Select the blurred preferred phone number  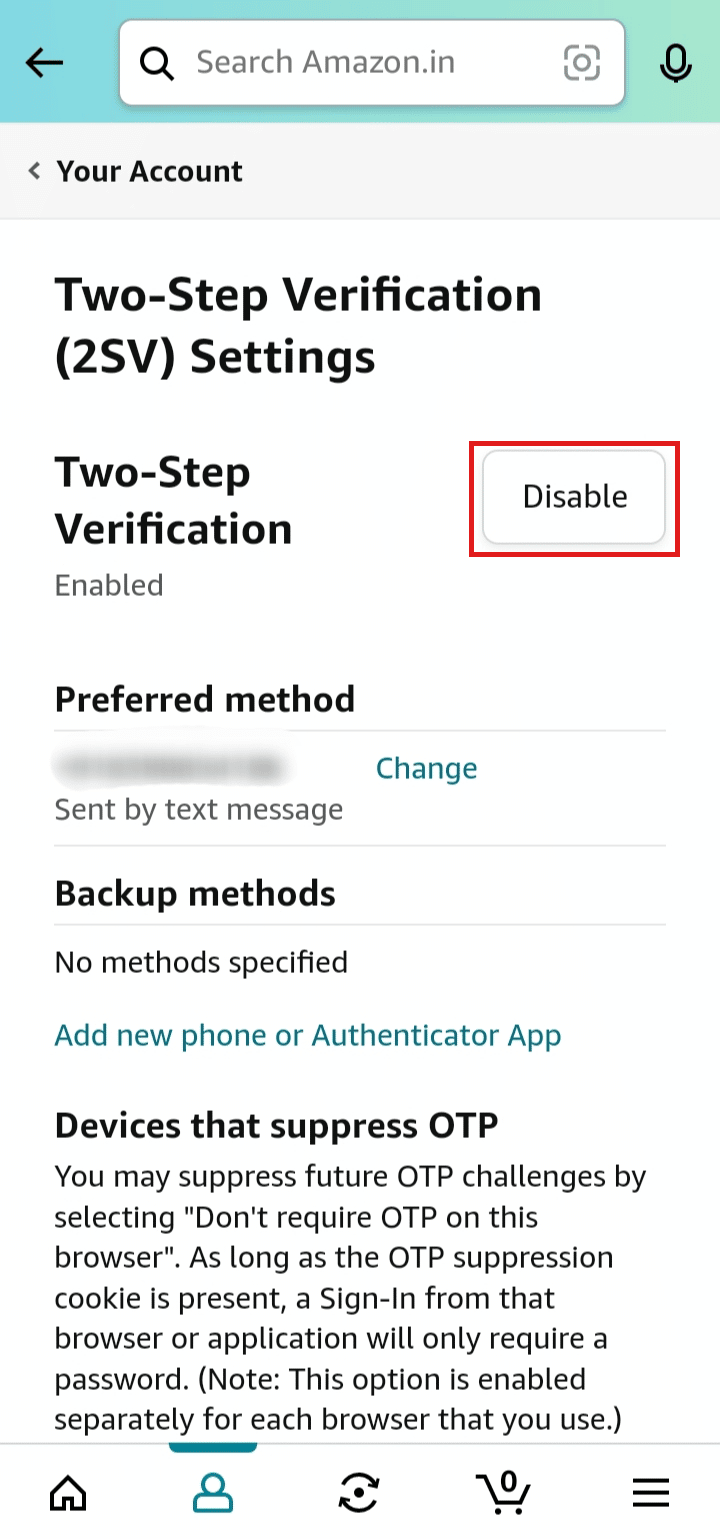tap(171, 768)
